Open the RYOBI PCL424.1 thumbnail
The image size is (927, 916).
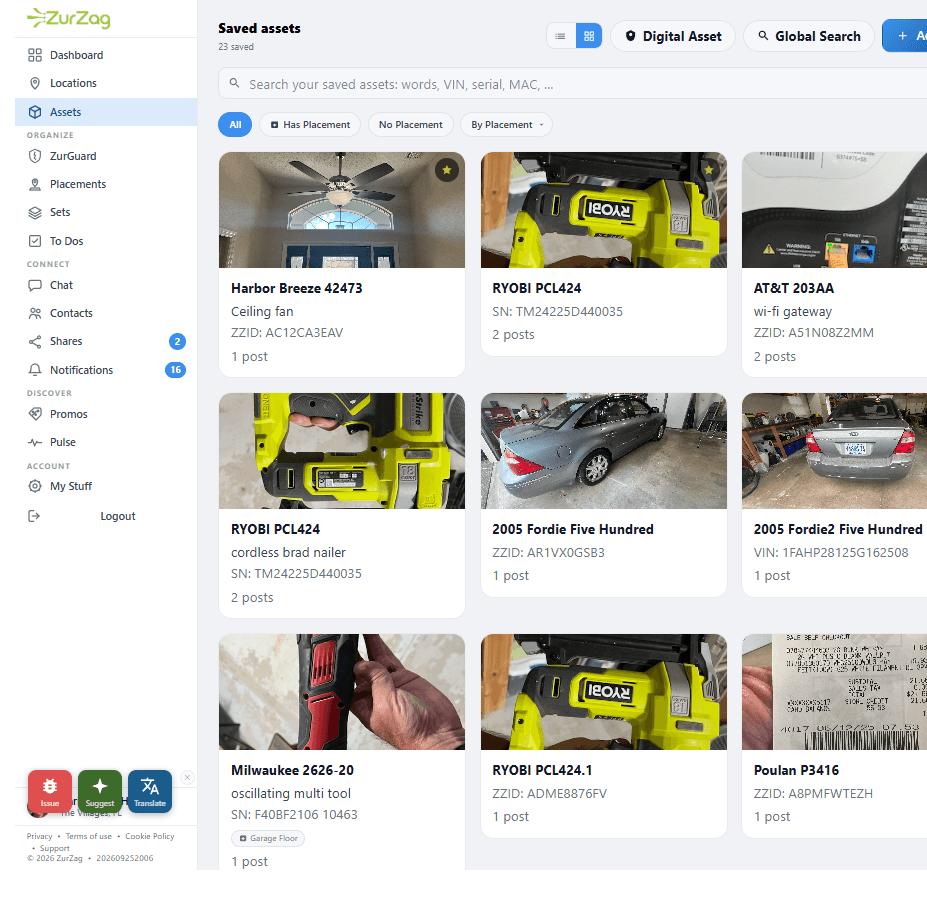click(x=604, y=692)
